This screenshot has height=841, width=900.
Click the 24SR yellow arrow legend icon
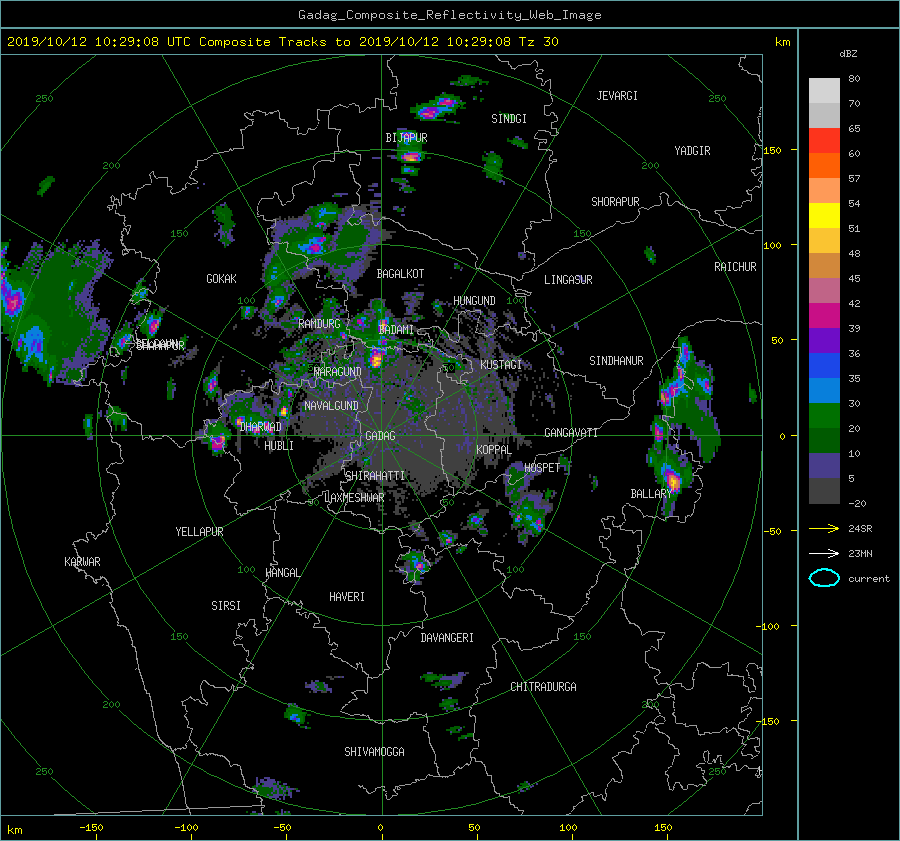coord(824,528)
